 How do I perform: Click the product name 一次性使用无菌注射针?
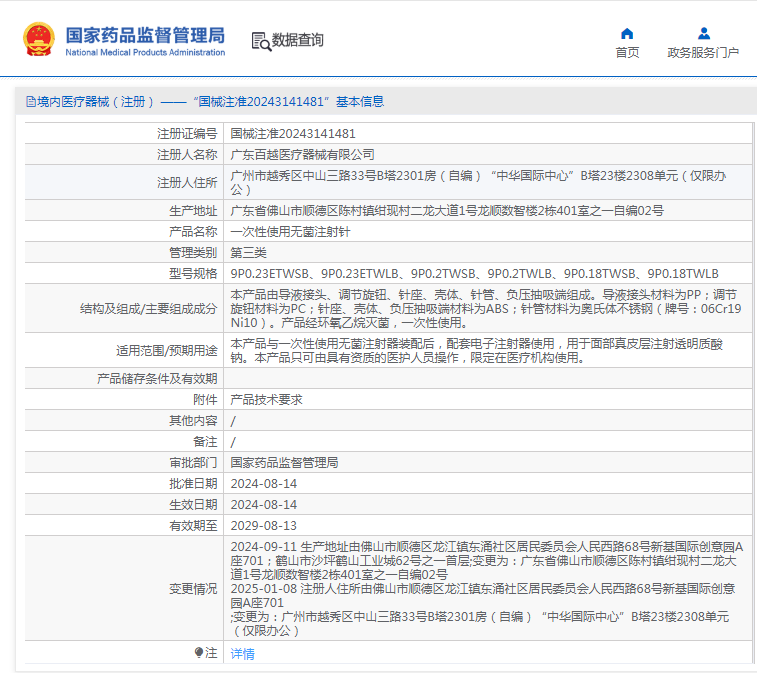pyautogui.click(x=291, y=231)
